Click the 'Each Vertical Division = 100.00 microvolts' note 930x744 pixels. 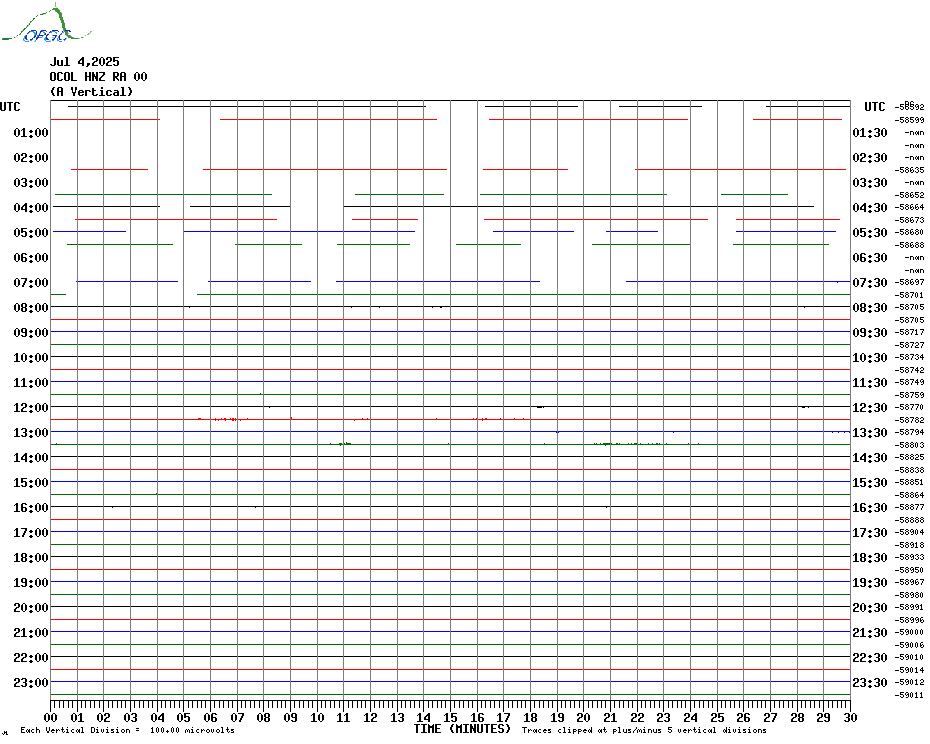[128, 730]
